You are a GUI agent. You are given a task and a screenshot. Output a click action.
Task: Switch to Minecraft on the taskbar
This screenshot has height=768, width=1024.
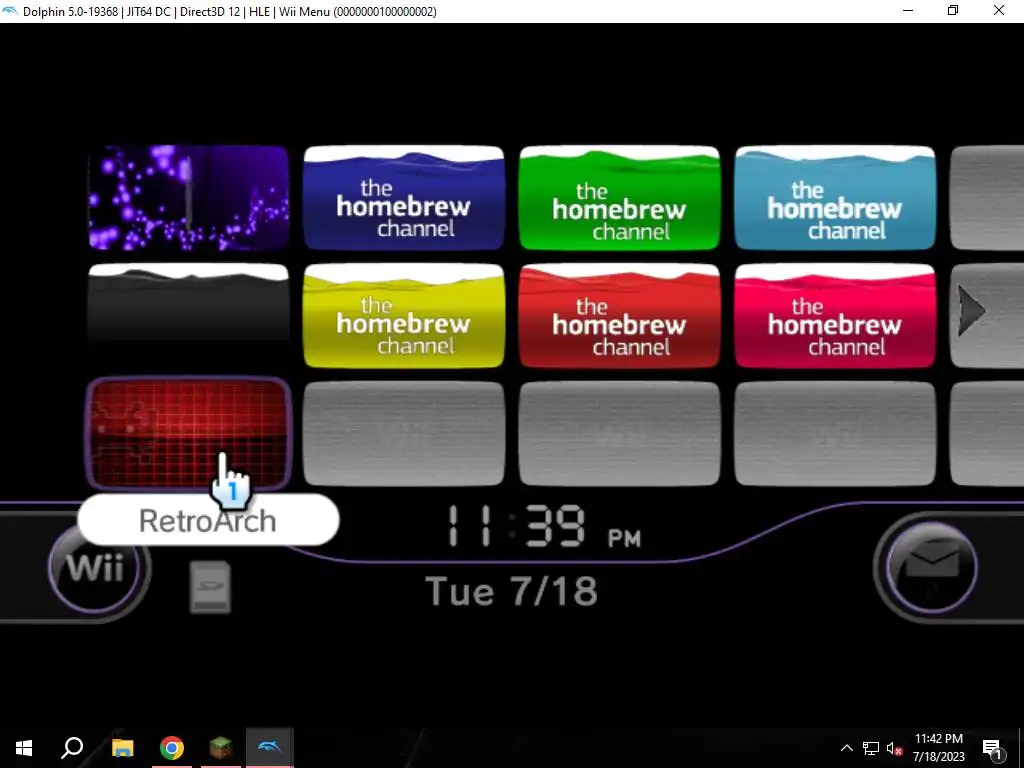pos(221,748)
